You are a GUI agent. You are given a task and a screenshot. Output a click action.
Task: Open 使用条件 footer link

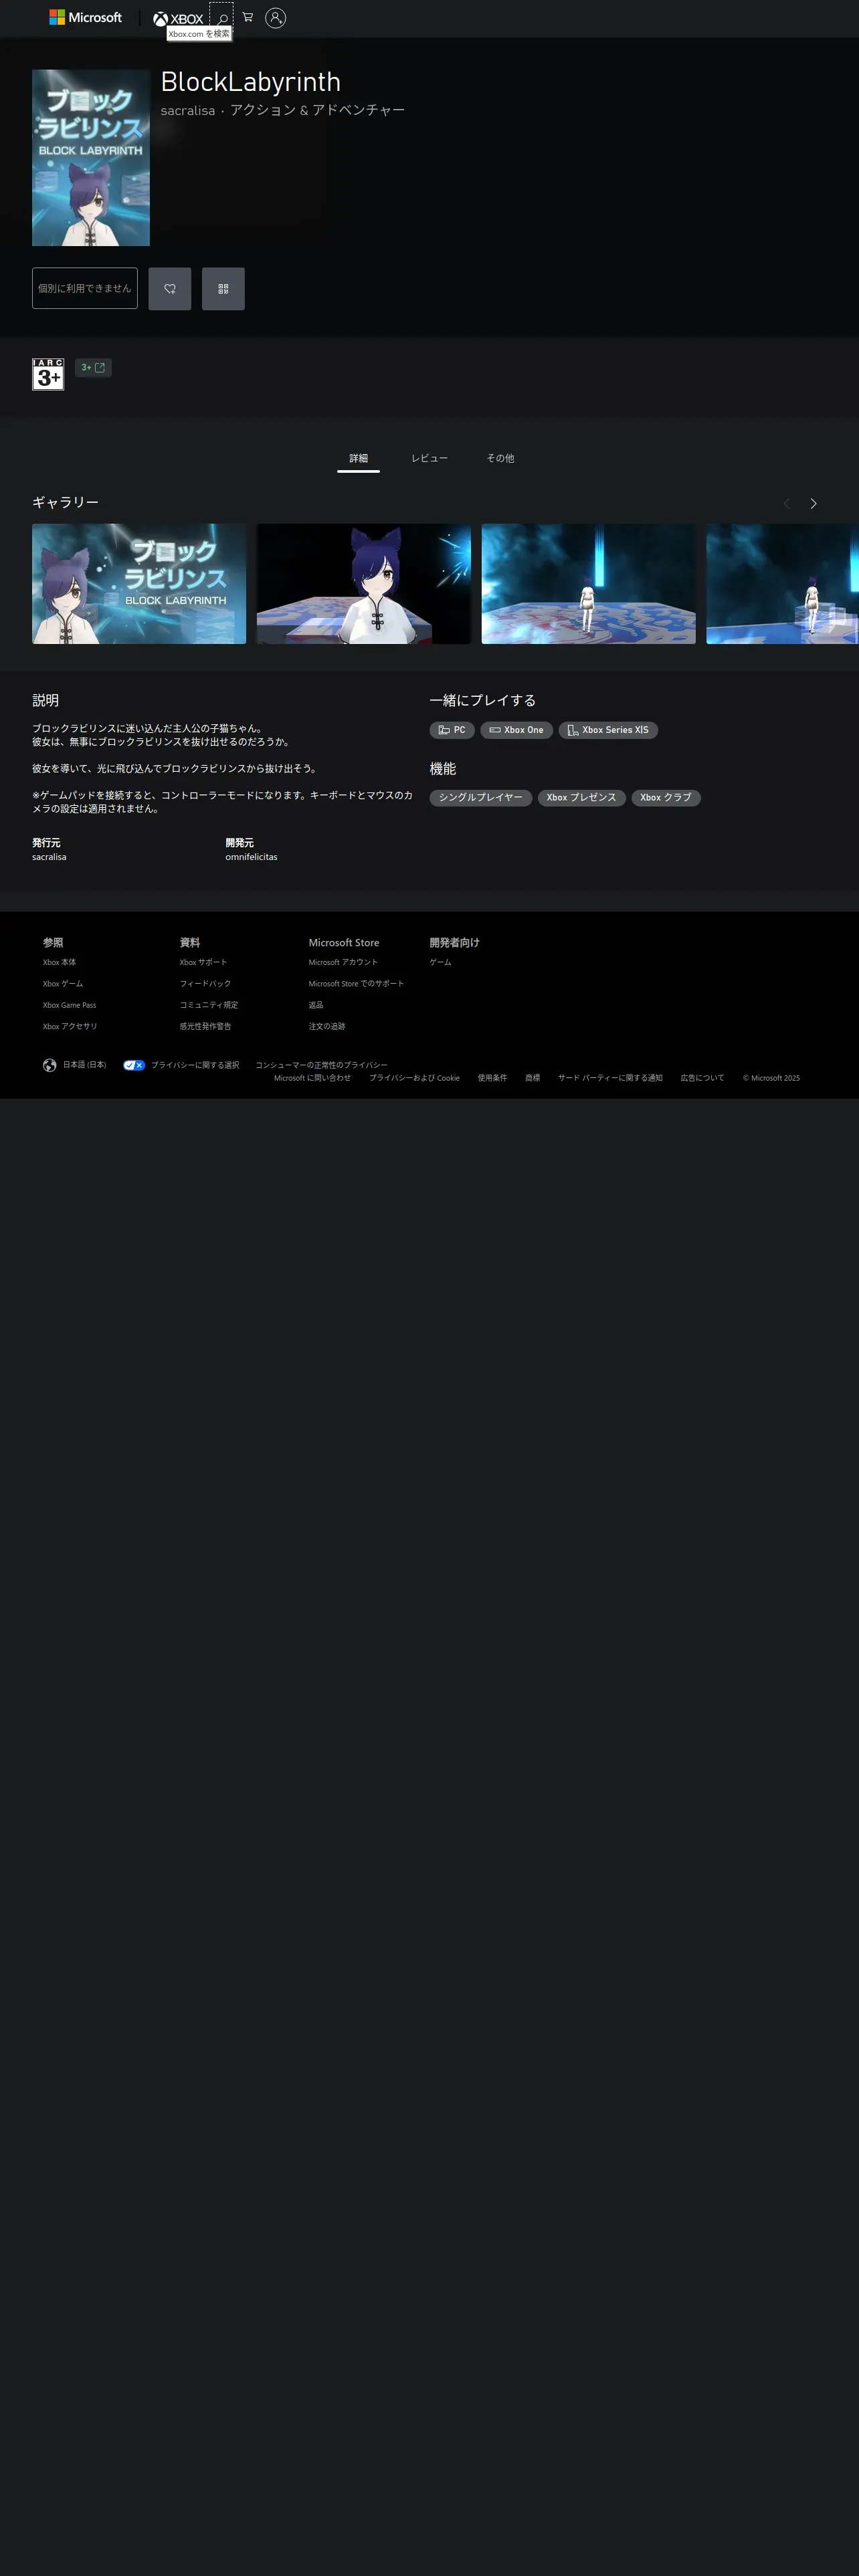click(x=492, y=1078)
